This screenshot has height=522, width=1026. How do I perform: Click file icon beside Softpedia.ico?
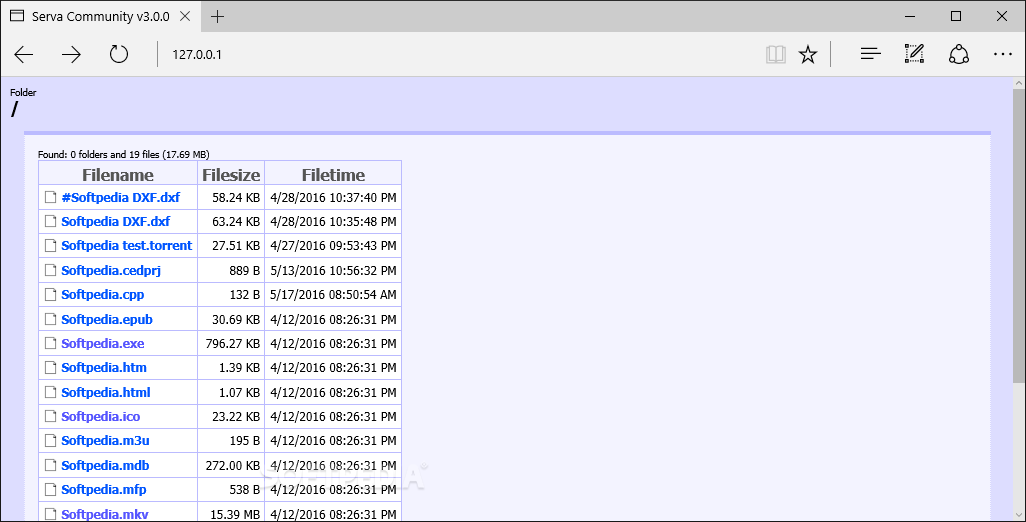[x=50, y=416]
